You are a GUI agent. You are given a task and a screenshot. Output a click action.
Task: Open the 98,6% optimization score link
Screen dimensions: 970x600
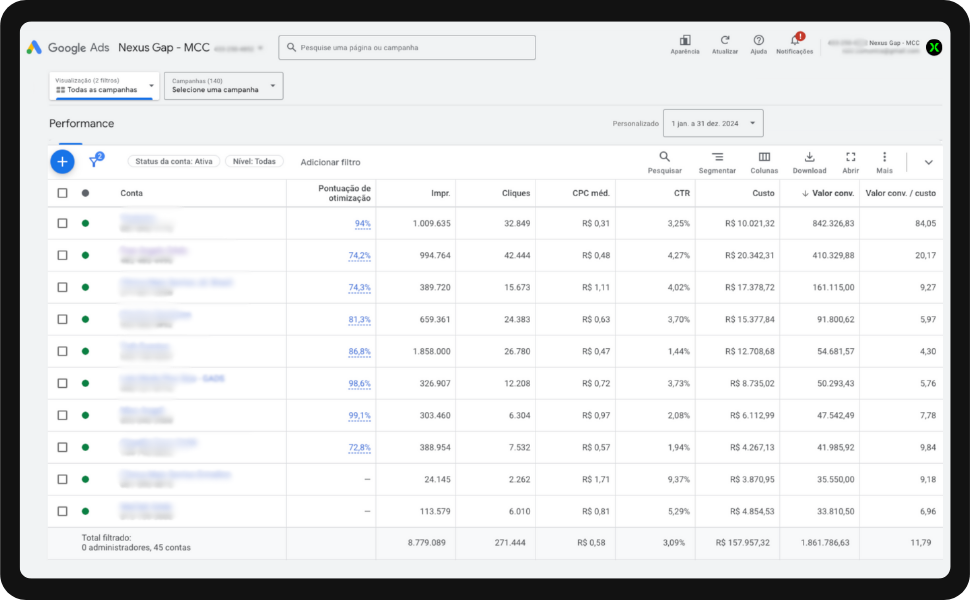point(359,384)
